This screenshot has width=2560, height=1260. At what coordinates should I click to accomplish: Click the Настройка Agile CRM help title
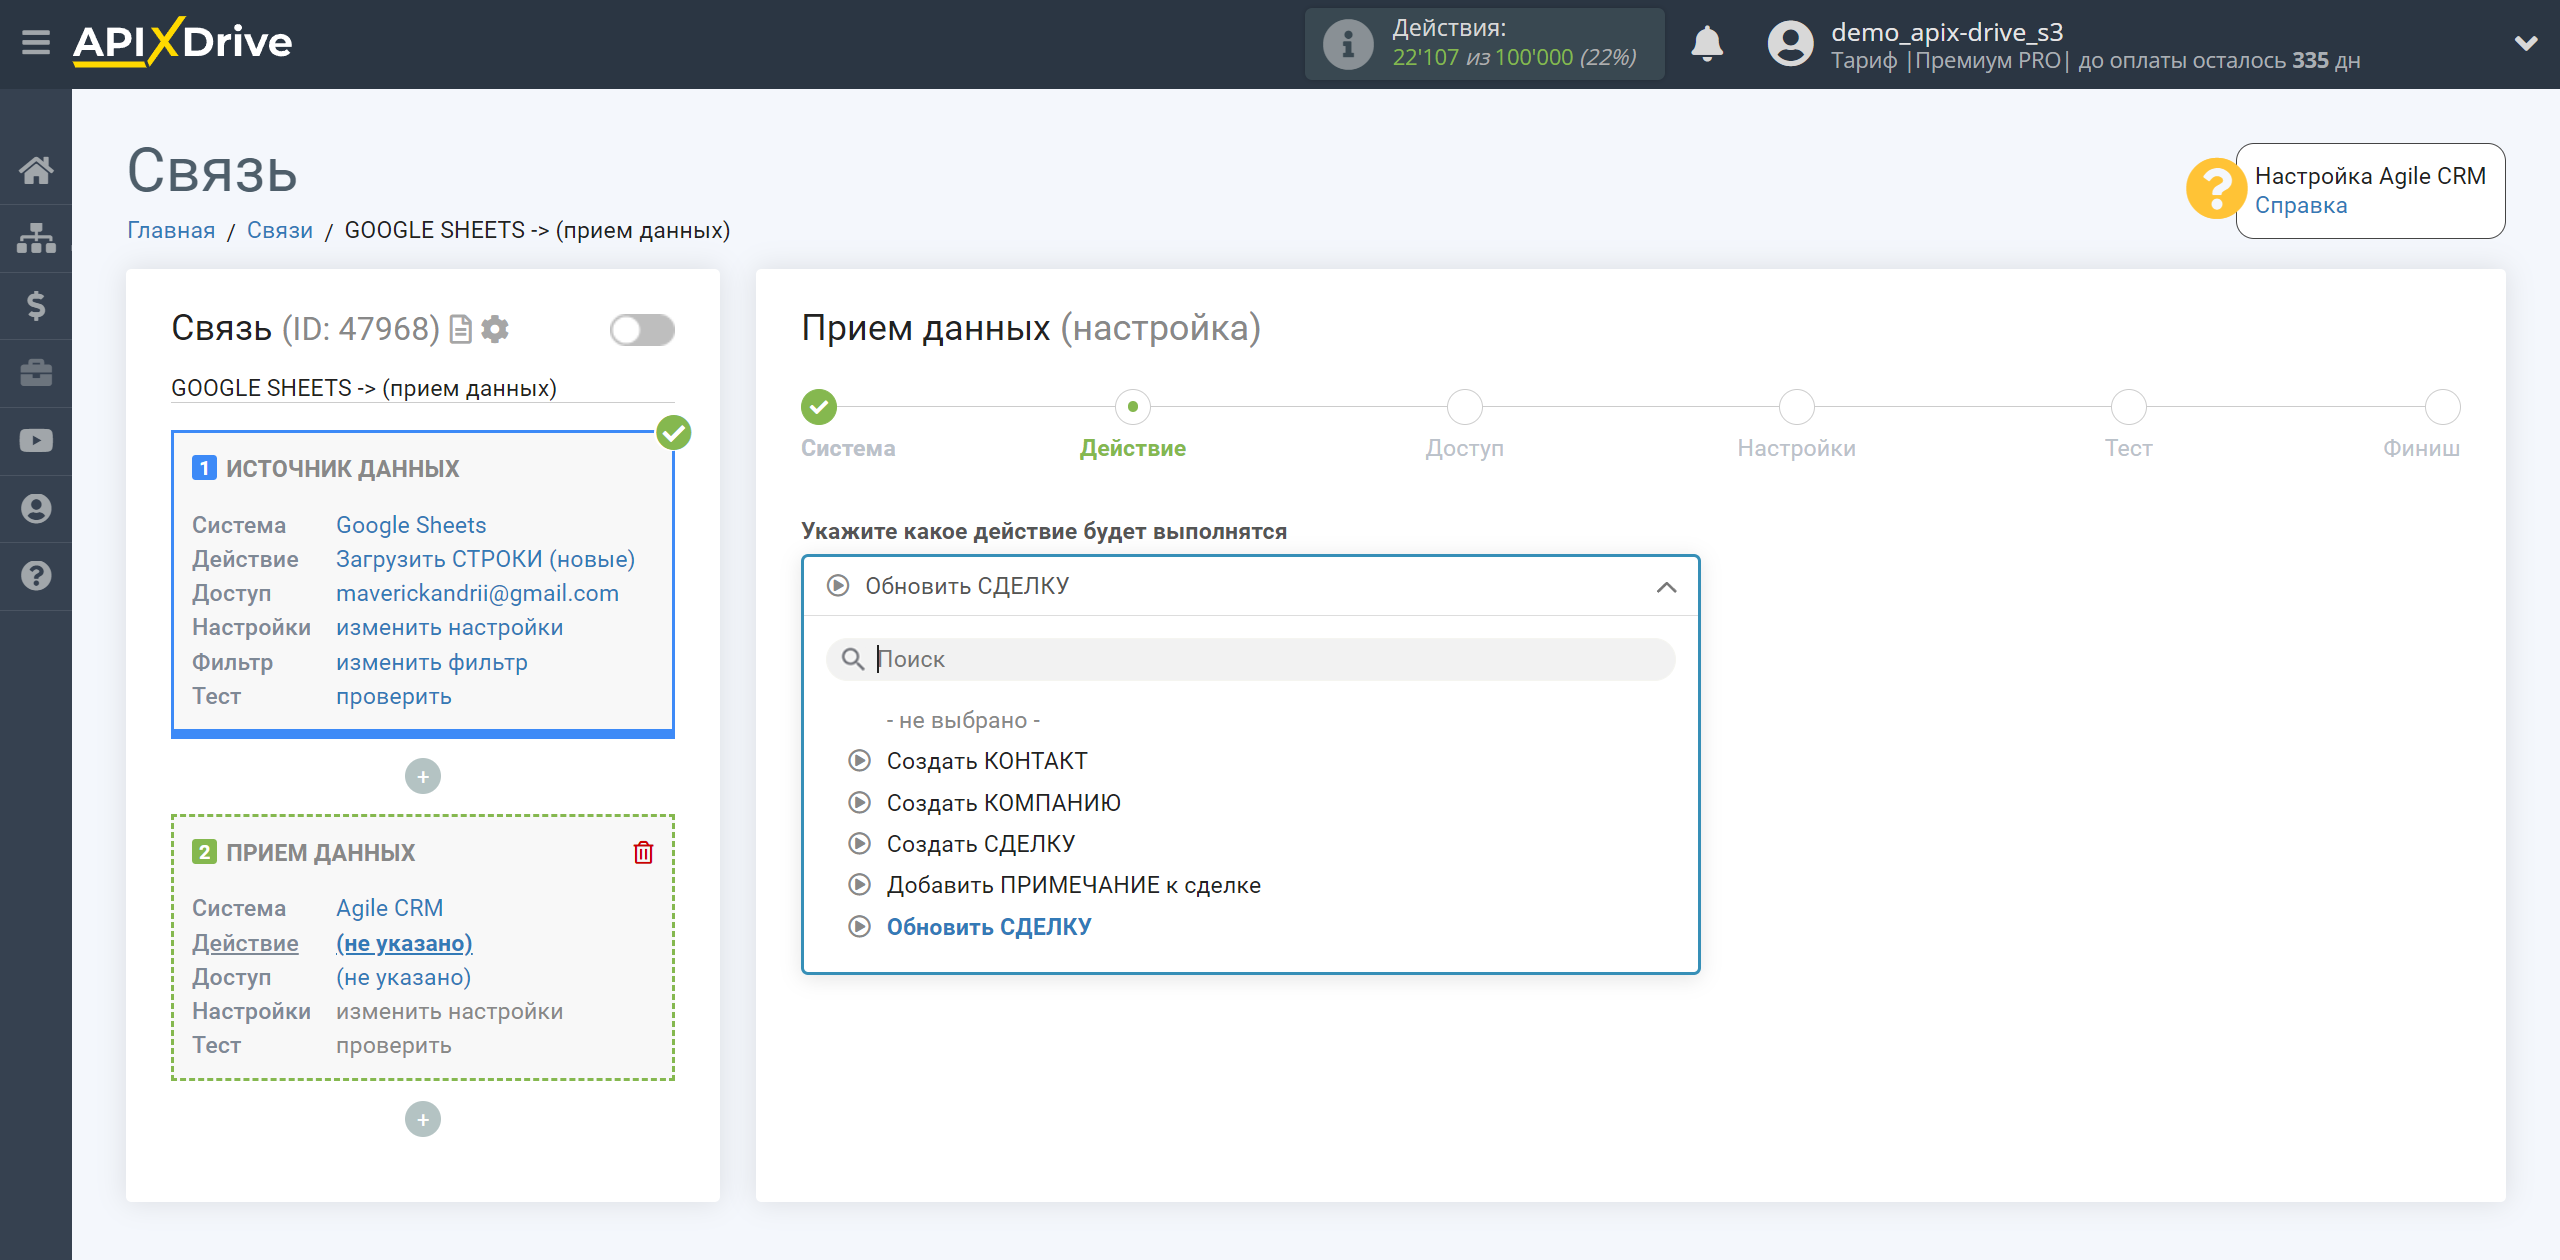(x=2370, y=176)
